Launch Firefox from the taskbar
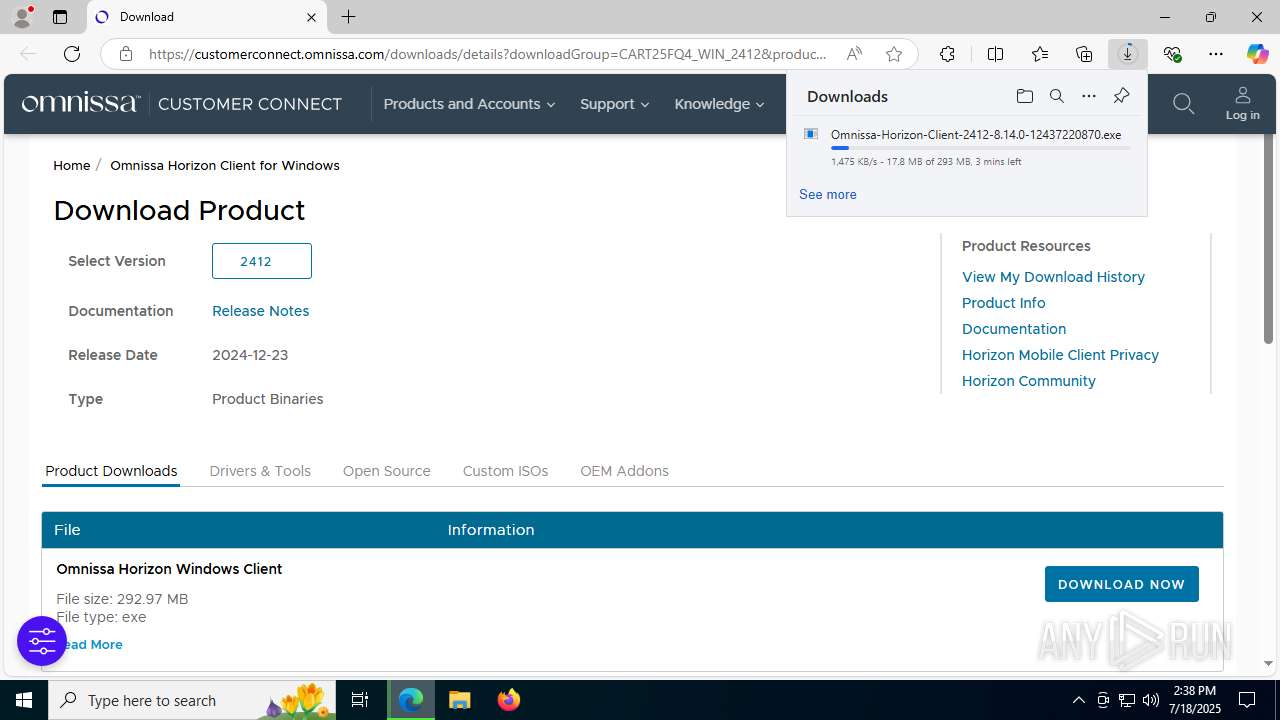This screenshot has height=720, width=1280. pos(508,700)
